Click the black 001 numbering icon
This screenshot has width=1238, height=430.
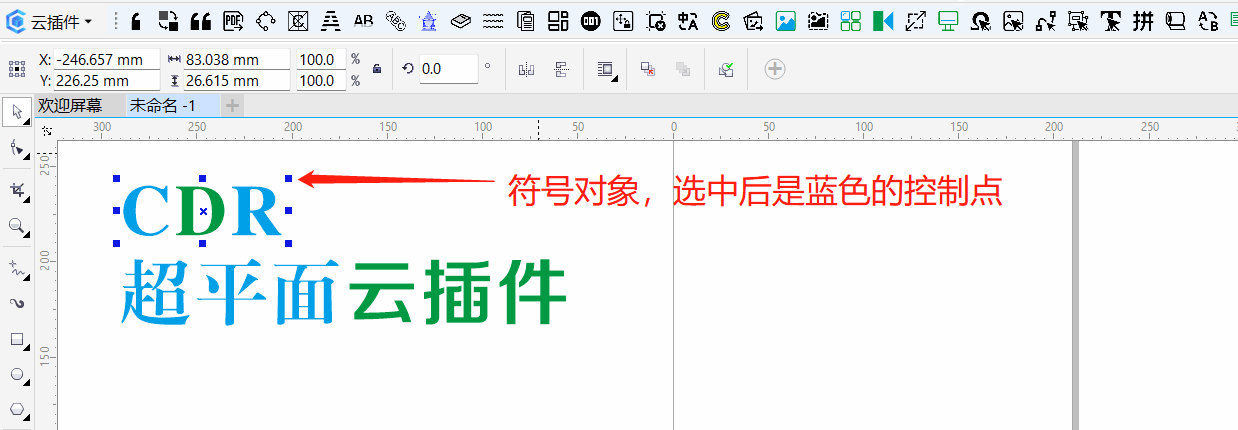tap(590, 21)
